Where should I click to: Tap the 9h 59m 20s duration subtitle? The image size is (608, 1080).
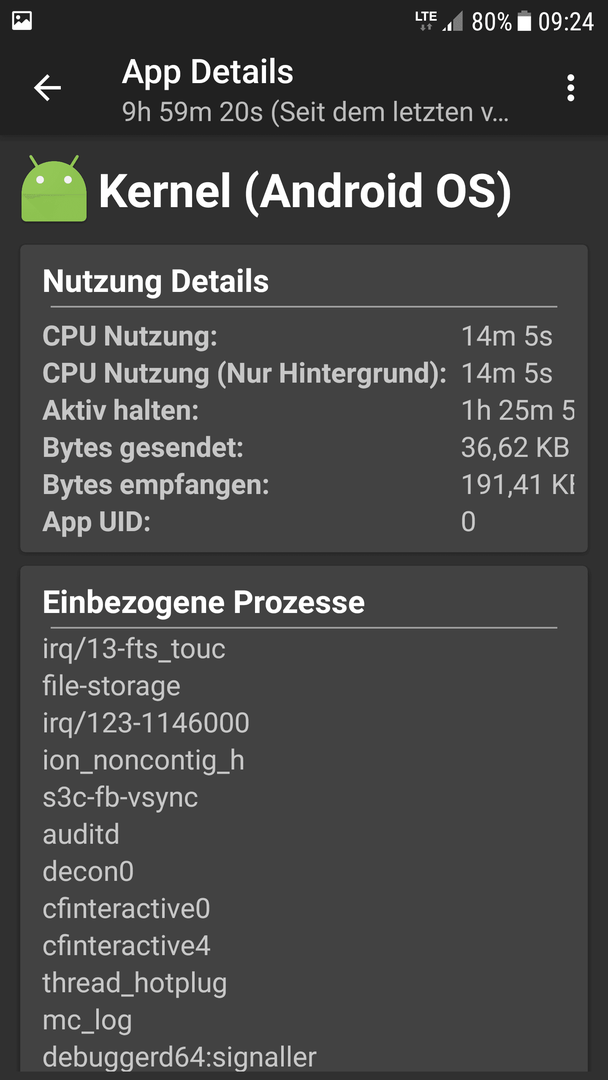(315, 112)
